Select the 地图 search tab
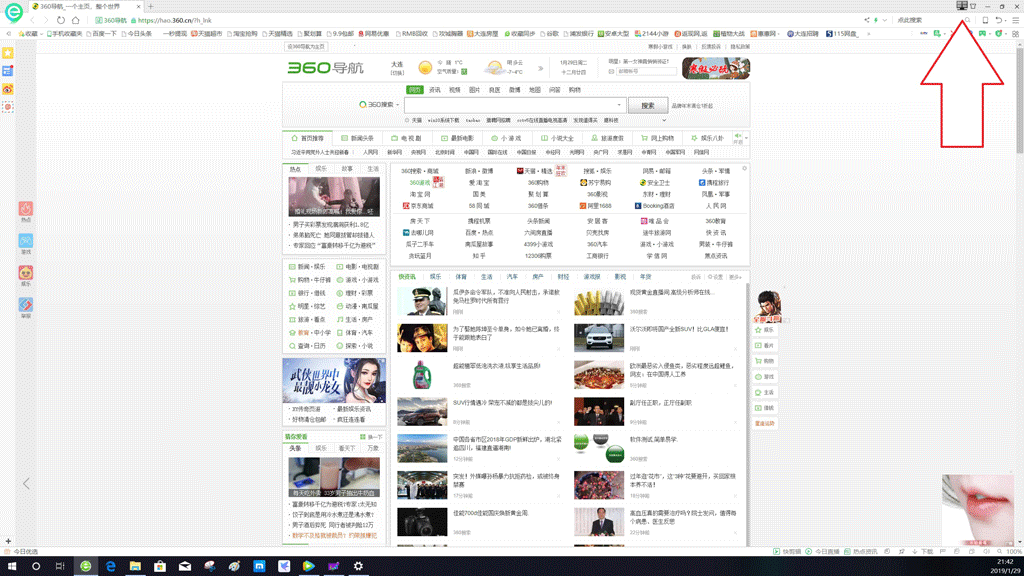Screen dimensions: 1024x576 (535, 89)
